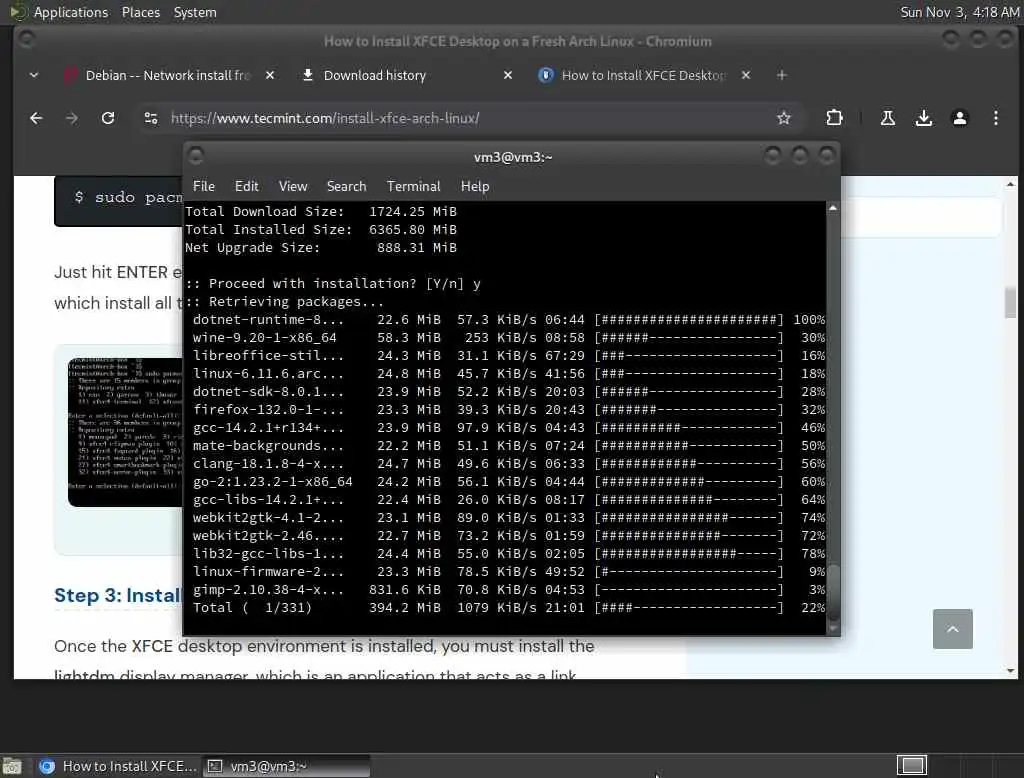Open Chromium's three-dot menu
Viewport: 1024px width, 778px height.
coord(995,118)
